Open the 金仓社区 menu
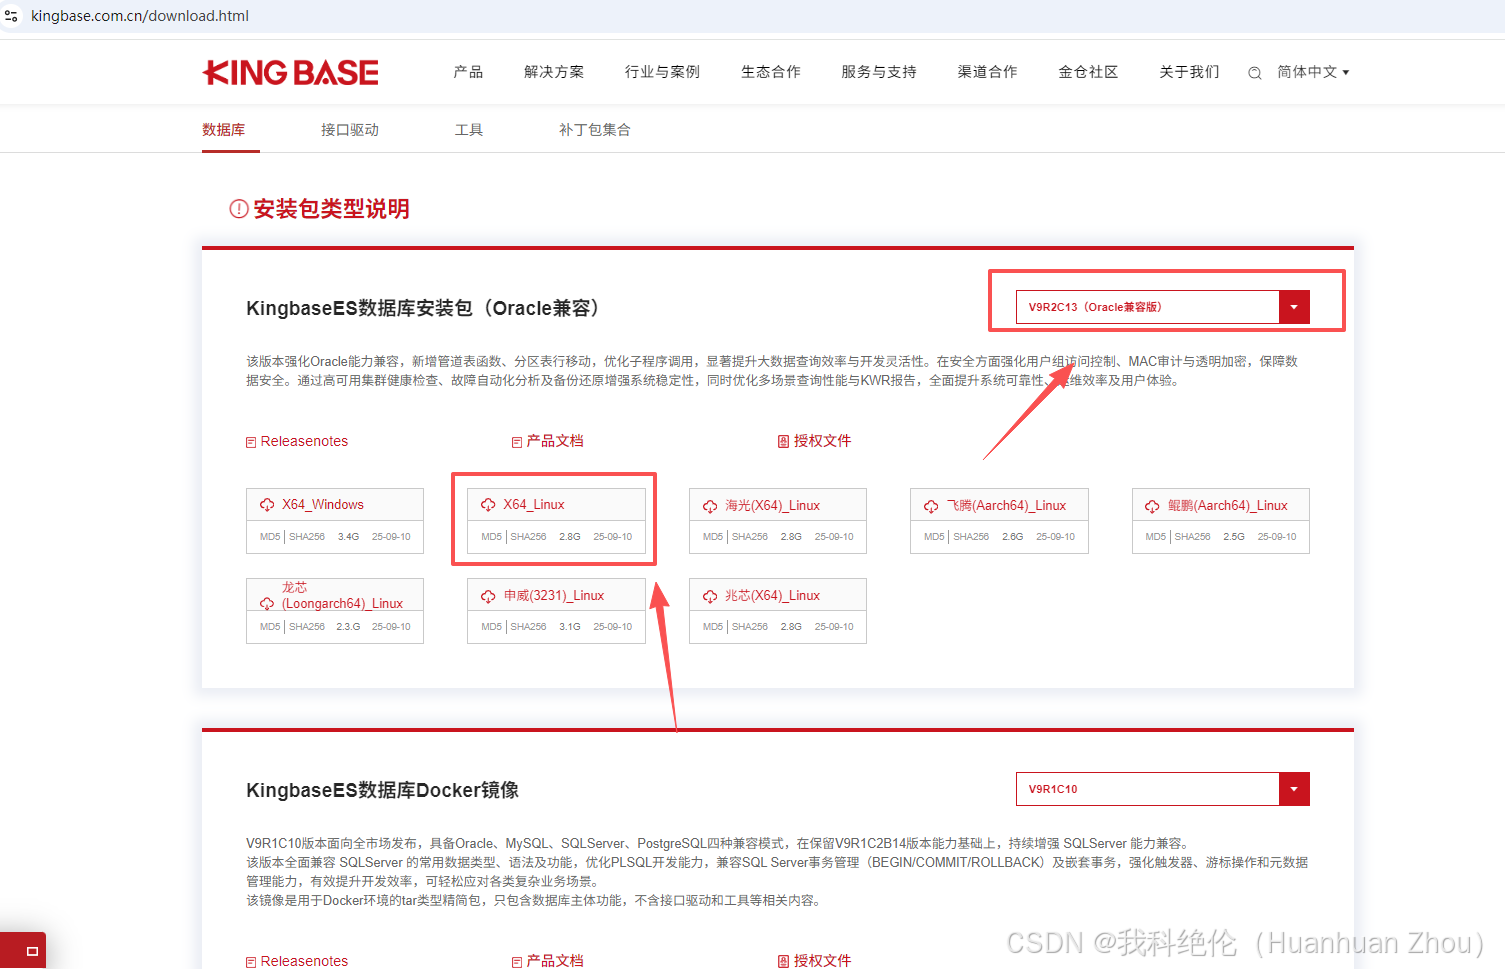Screen dimensions: 1505x969 click(x=1088, y=72)
